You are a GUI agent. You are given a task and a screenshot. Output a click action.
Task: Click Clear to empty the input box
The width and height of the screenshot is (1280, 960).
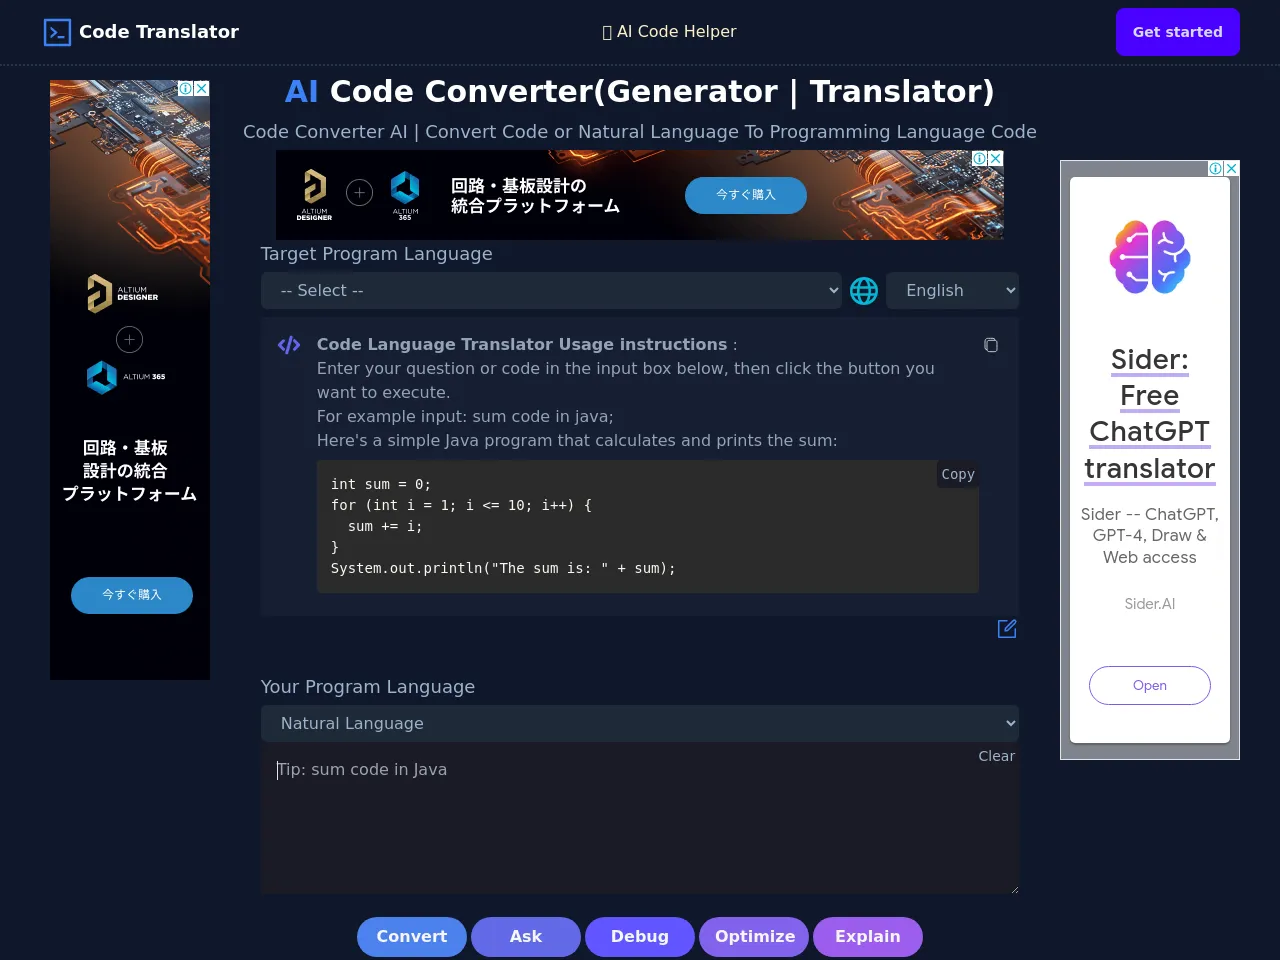pos(996,756)
